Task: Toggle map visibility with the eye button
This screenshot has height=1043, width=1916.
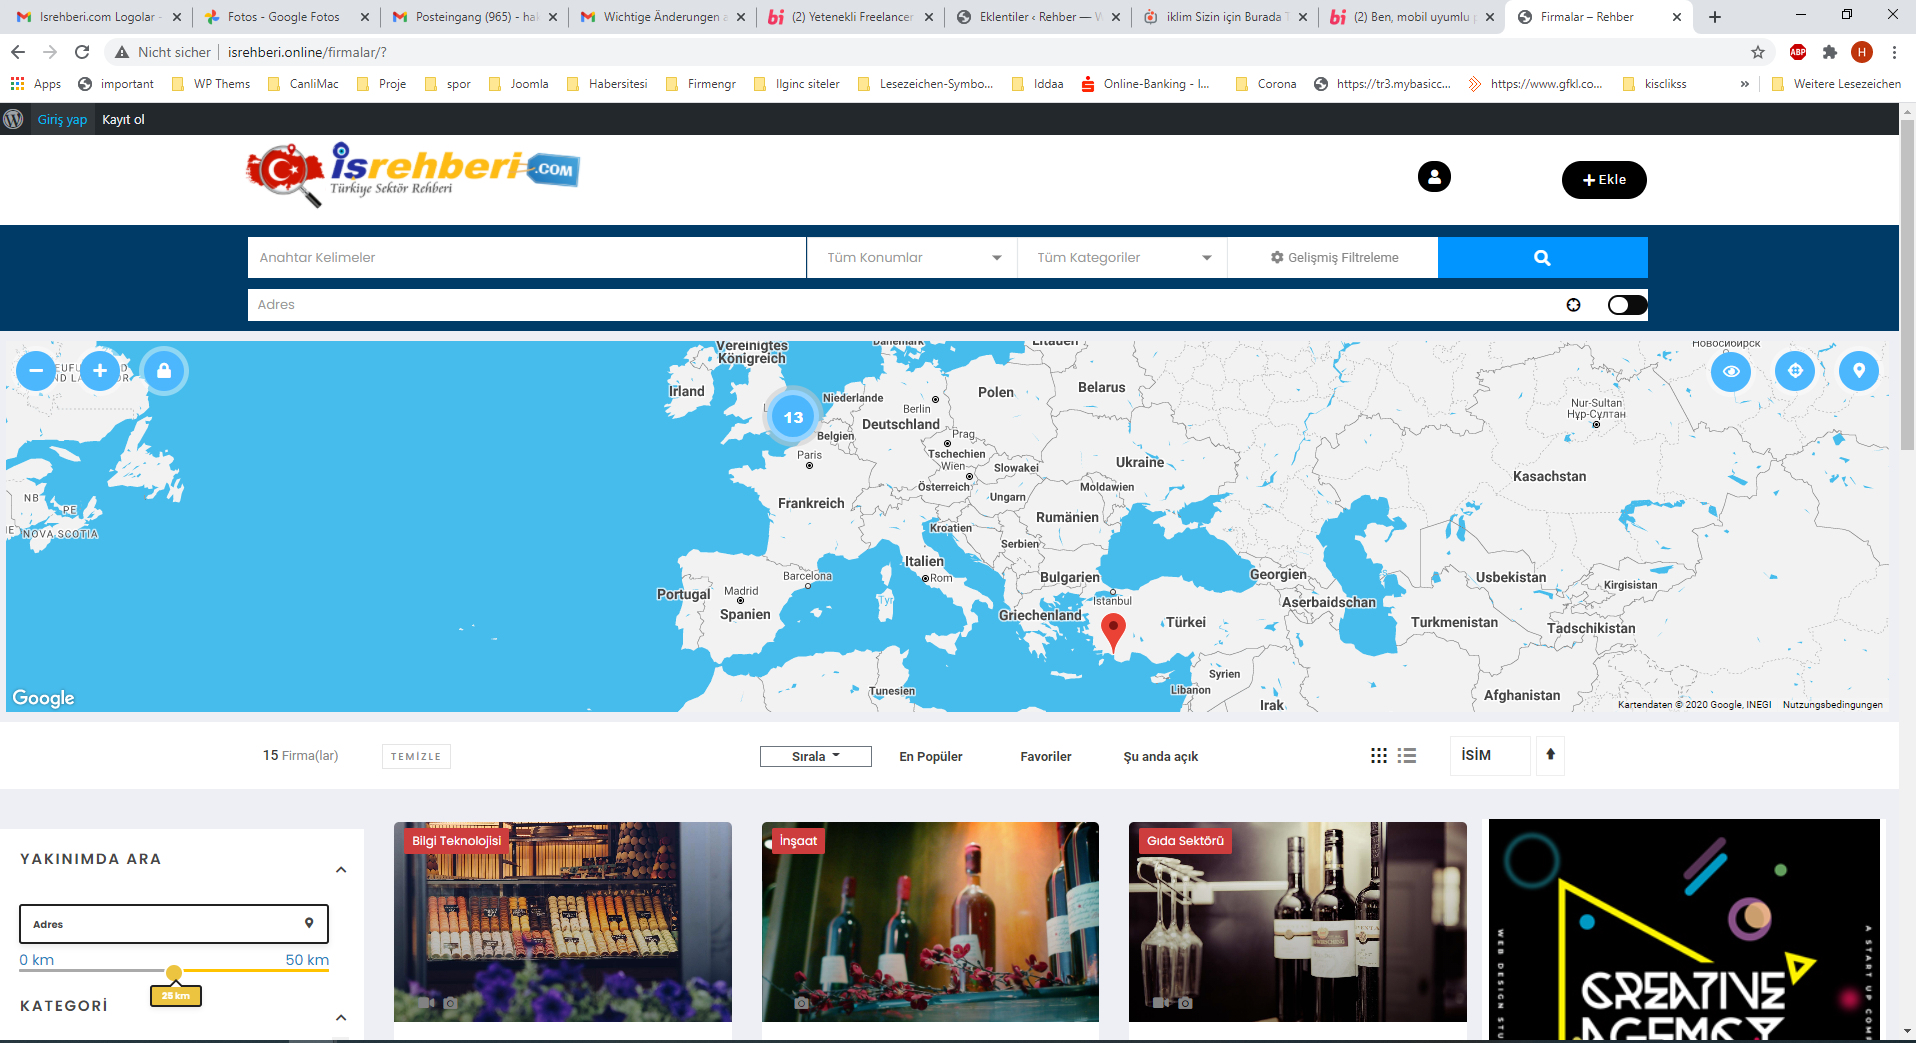Action: pyautogui.click(x=1731, y=371)
